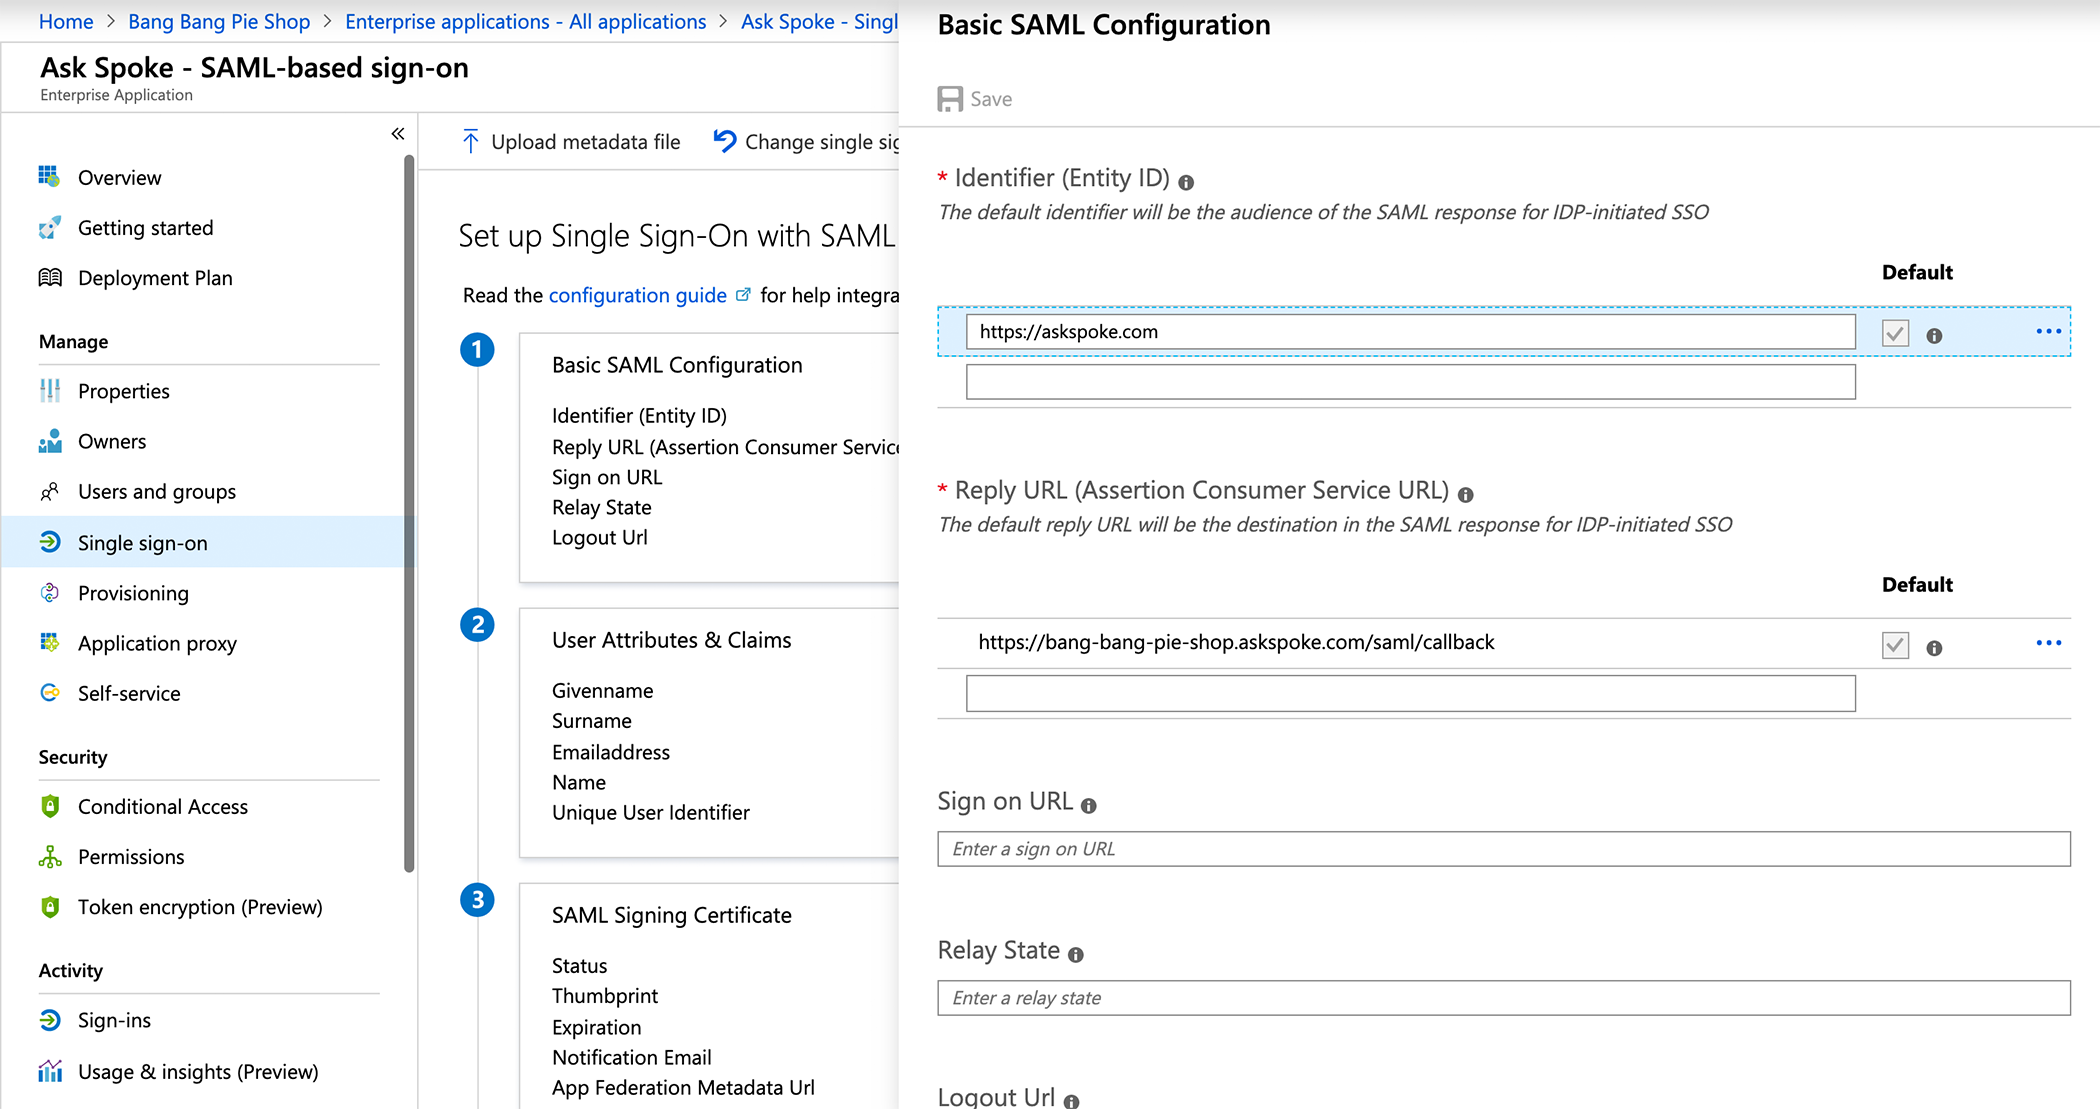Click info icon beside Reply URL heading

[1465, 495]
